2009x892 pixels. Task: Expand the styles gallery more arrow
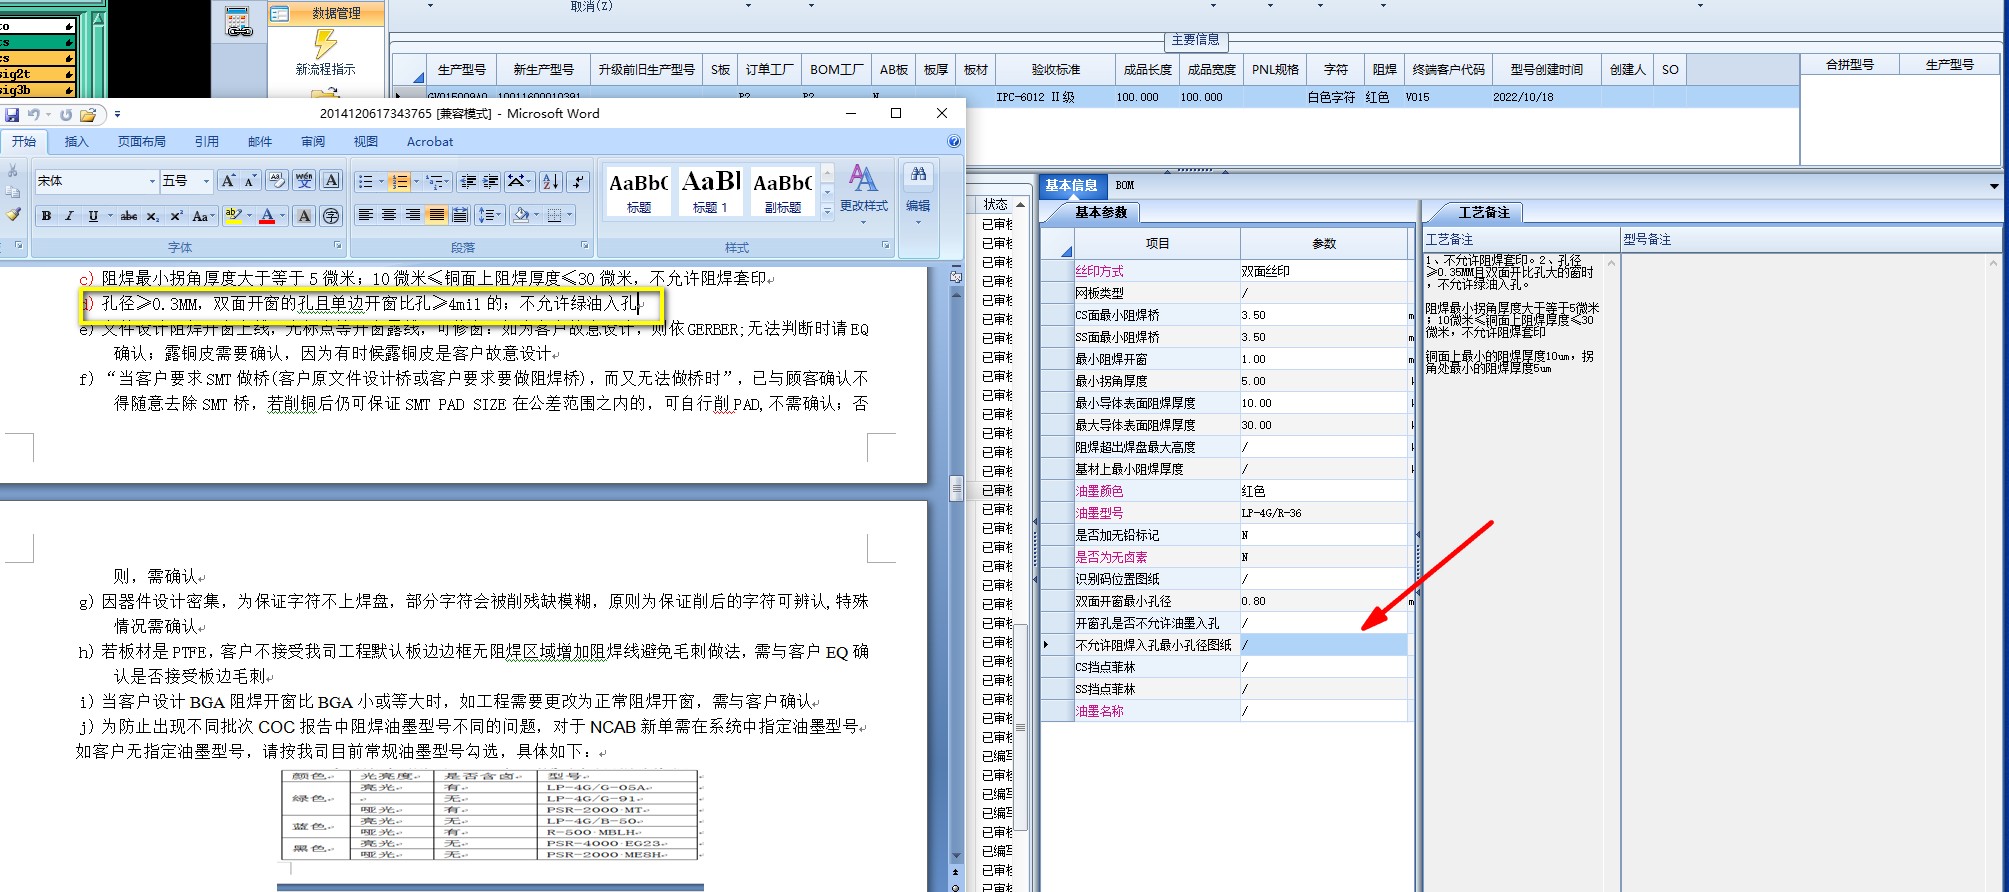[x=827, y=211]
